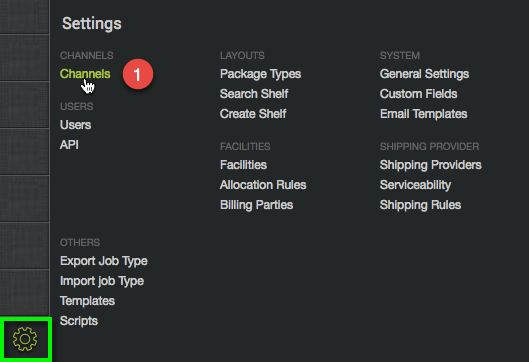The width and height of the screenshot is (529, 362).
Task: Open General Settings under System
Action: (424, 74)
